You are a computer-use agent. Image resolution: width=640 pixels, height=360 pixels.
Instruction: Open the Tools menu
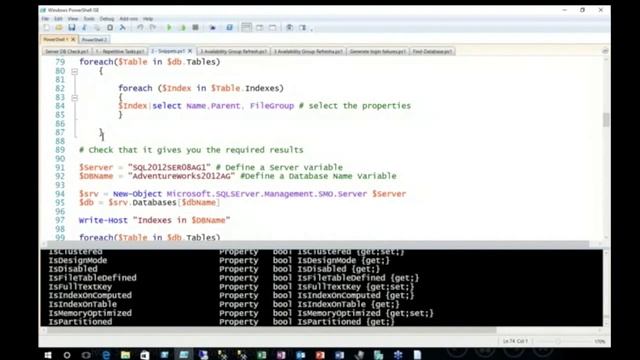[89, 19]
